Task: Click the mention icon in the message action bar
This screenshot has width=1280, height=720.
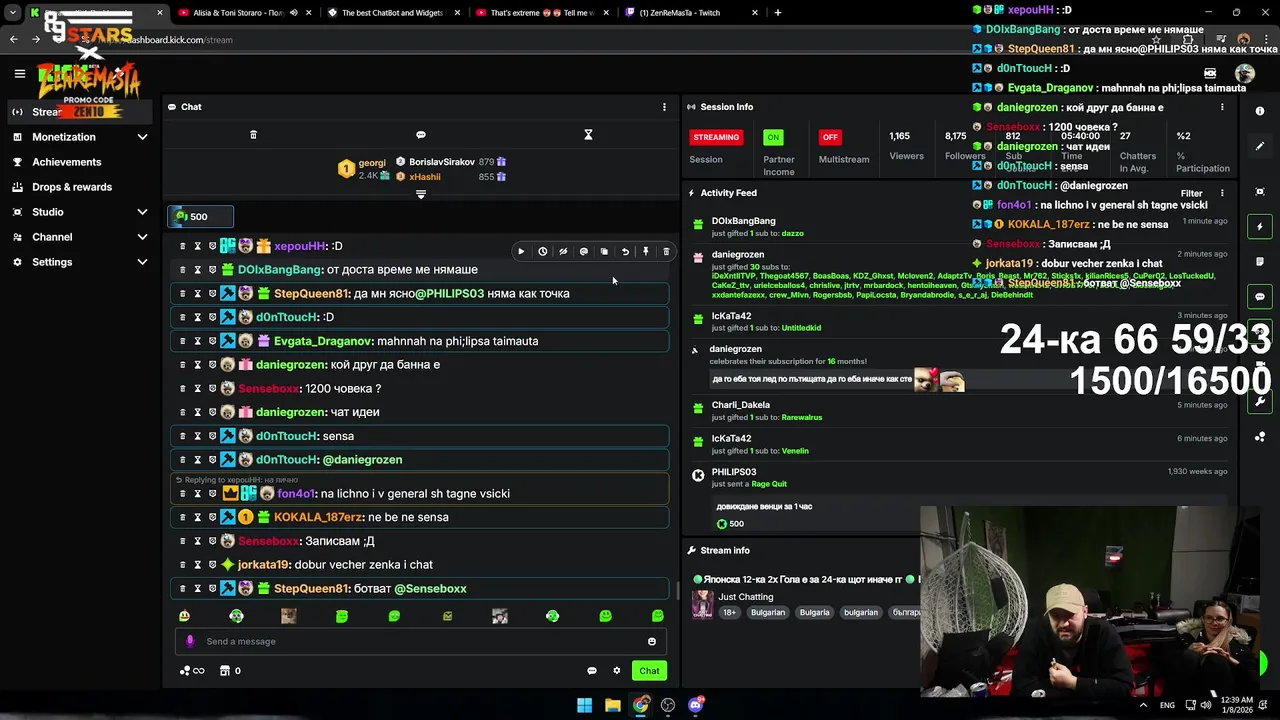Action: pos(584,252)
